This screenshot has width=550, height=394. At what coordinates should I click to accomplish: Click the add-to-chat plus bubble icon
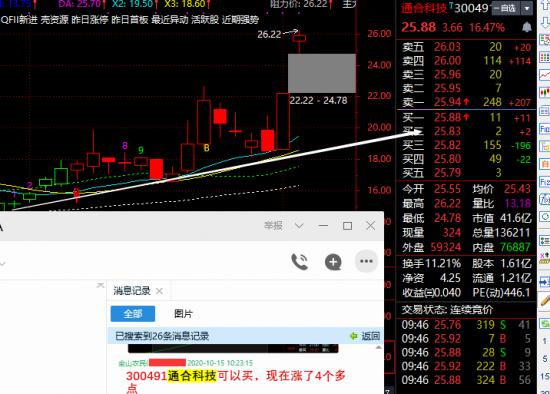click(x=333, y=262)
